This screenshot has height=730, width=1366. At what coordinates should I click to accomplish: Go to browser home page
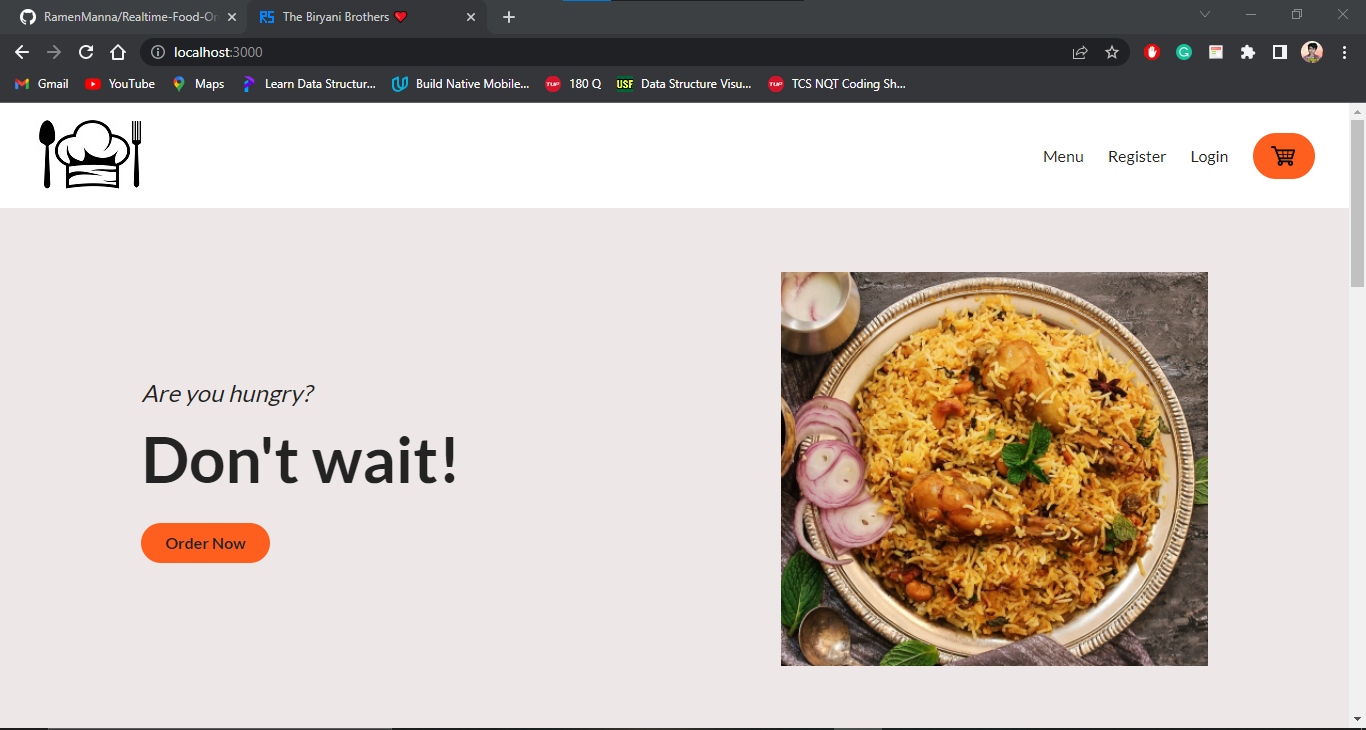tap(118, 52)
